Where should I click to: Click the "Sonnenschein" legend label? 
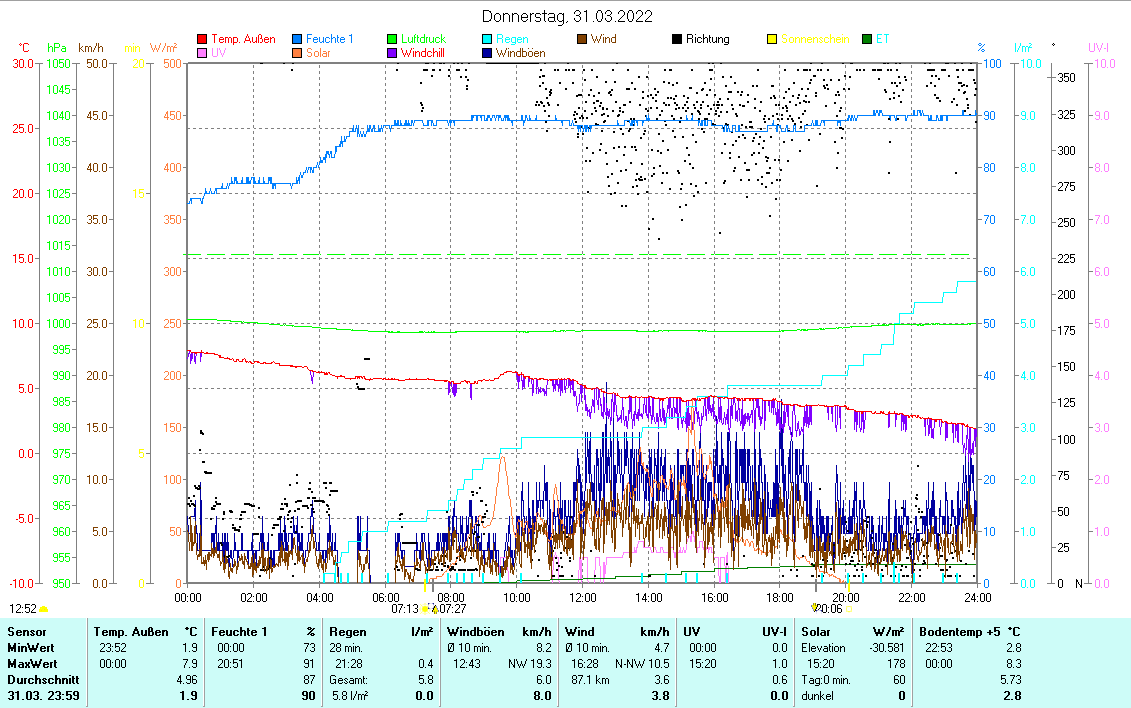tap(815, 39)
